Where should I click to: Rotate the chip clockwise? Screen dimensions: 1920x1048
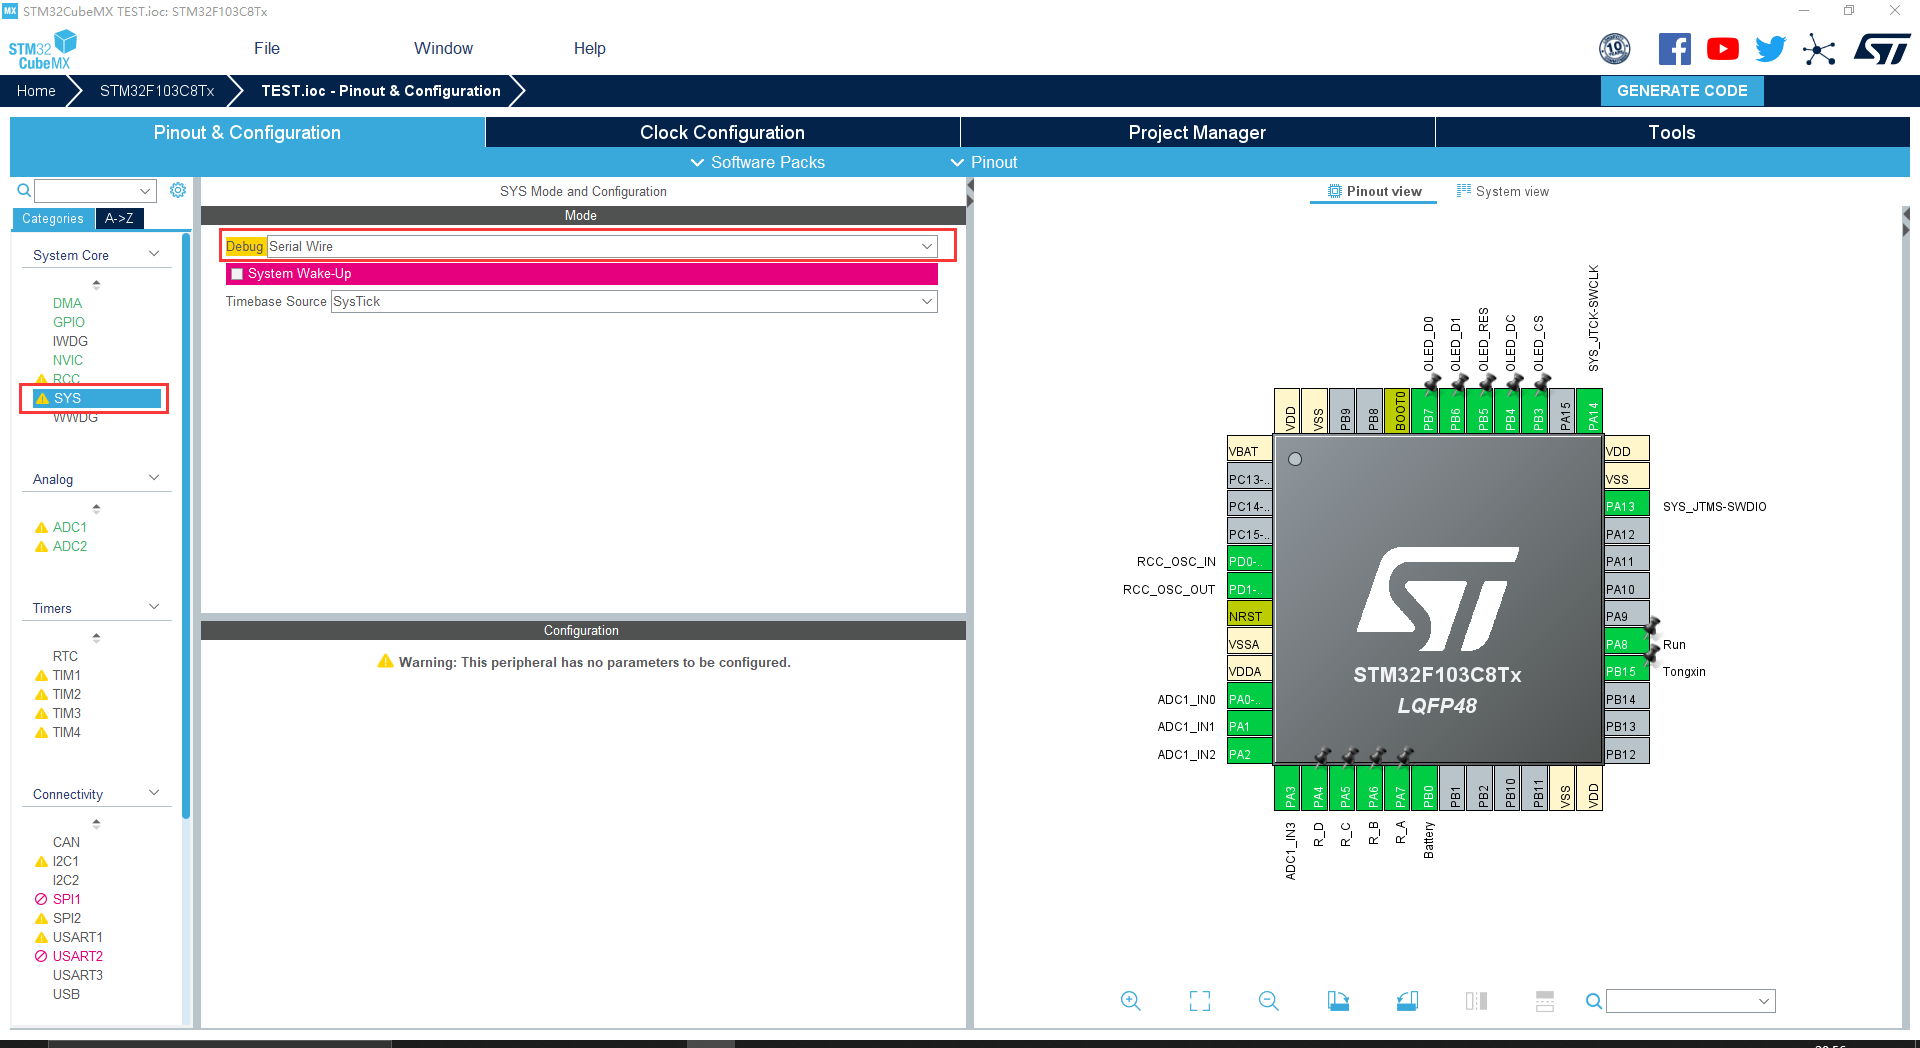coord(1338,1001)
